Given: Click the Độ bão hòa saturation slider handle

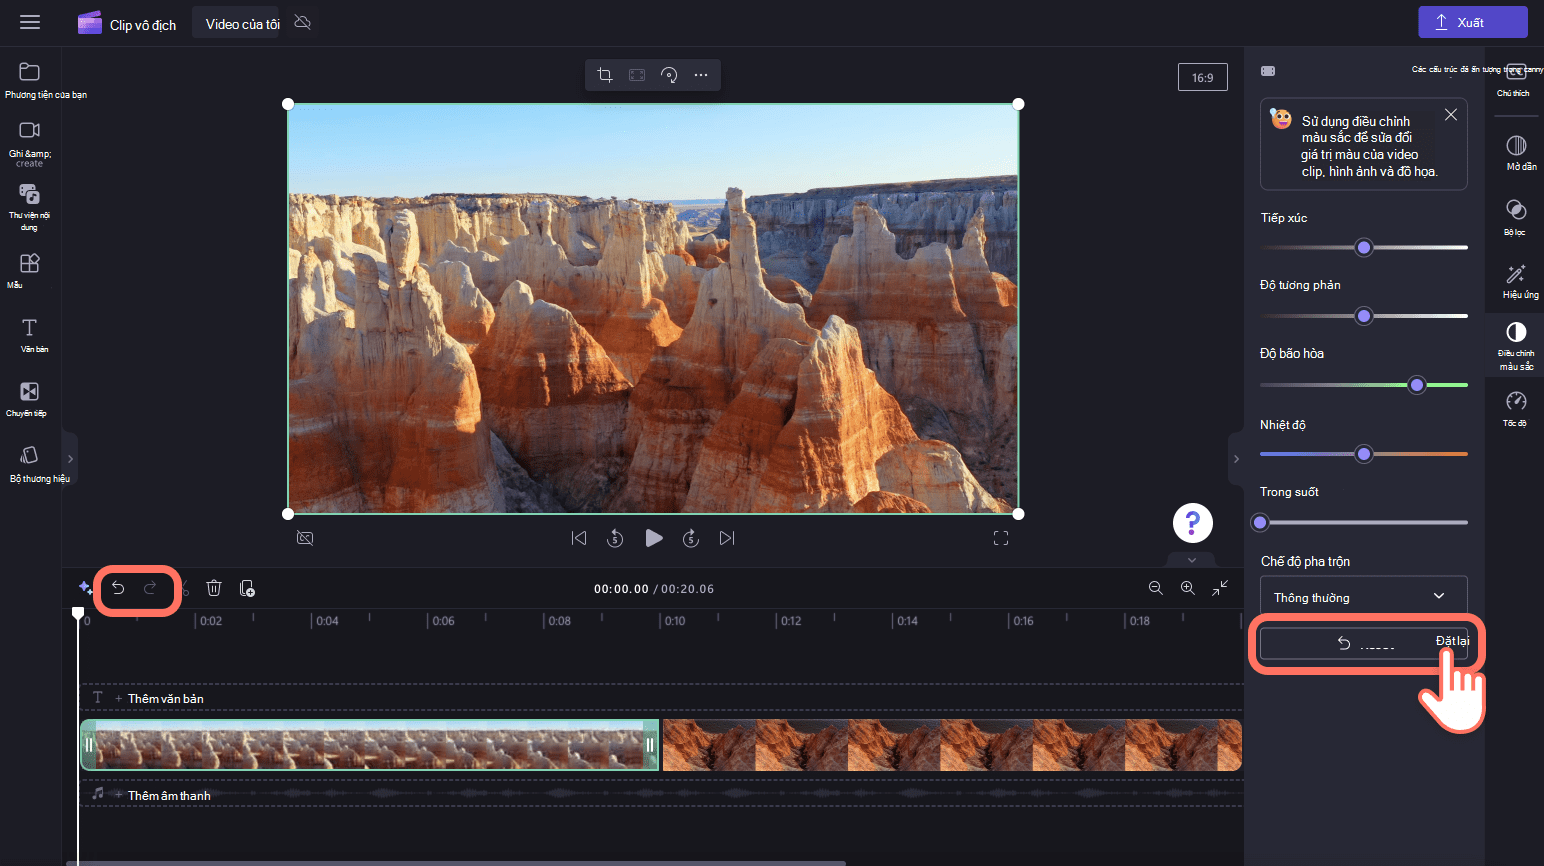Looking at the screenshot, I should pos(1416,385).
